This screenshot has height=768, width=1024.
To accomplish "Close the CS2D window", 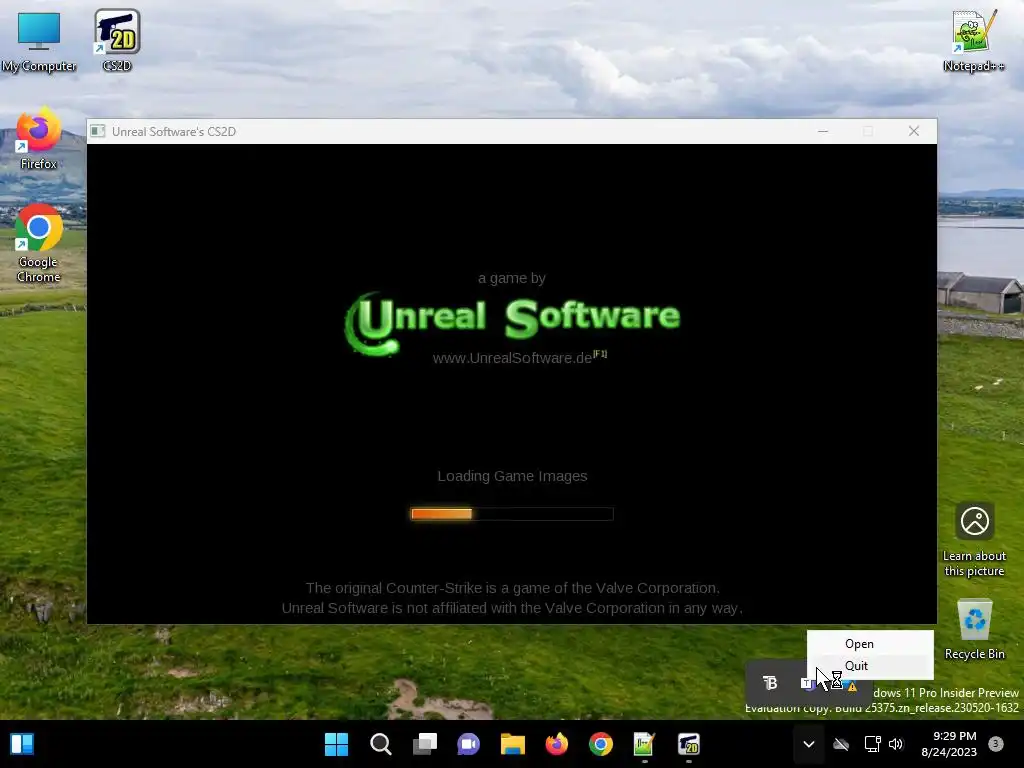I will coord(914,131).
